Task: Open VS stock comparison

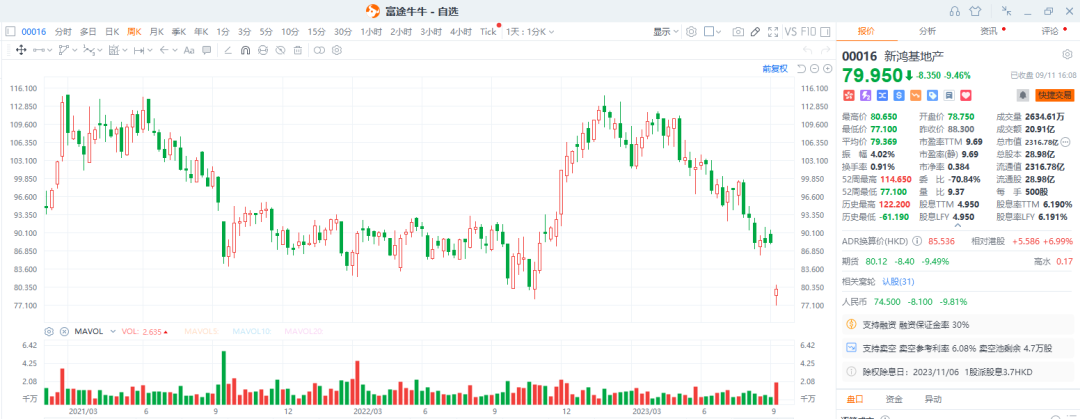Action: pyautogui.click(x=790, y=31)
